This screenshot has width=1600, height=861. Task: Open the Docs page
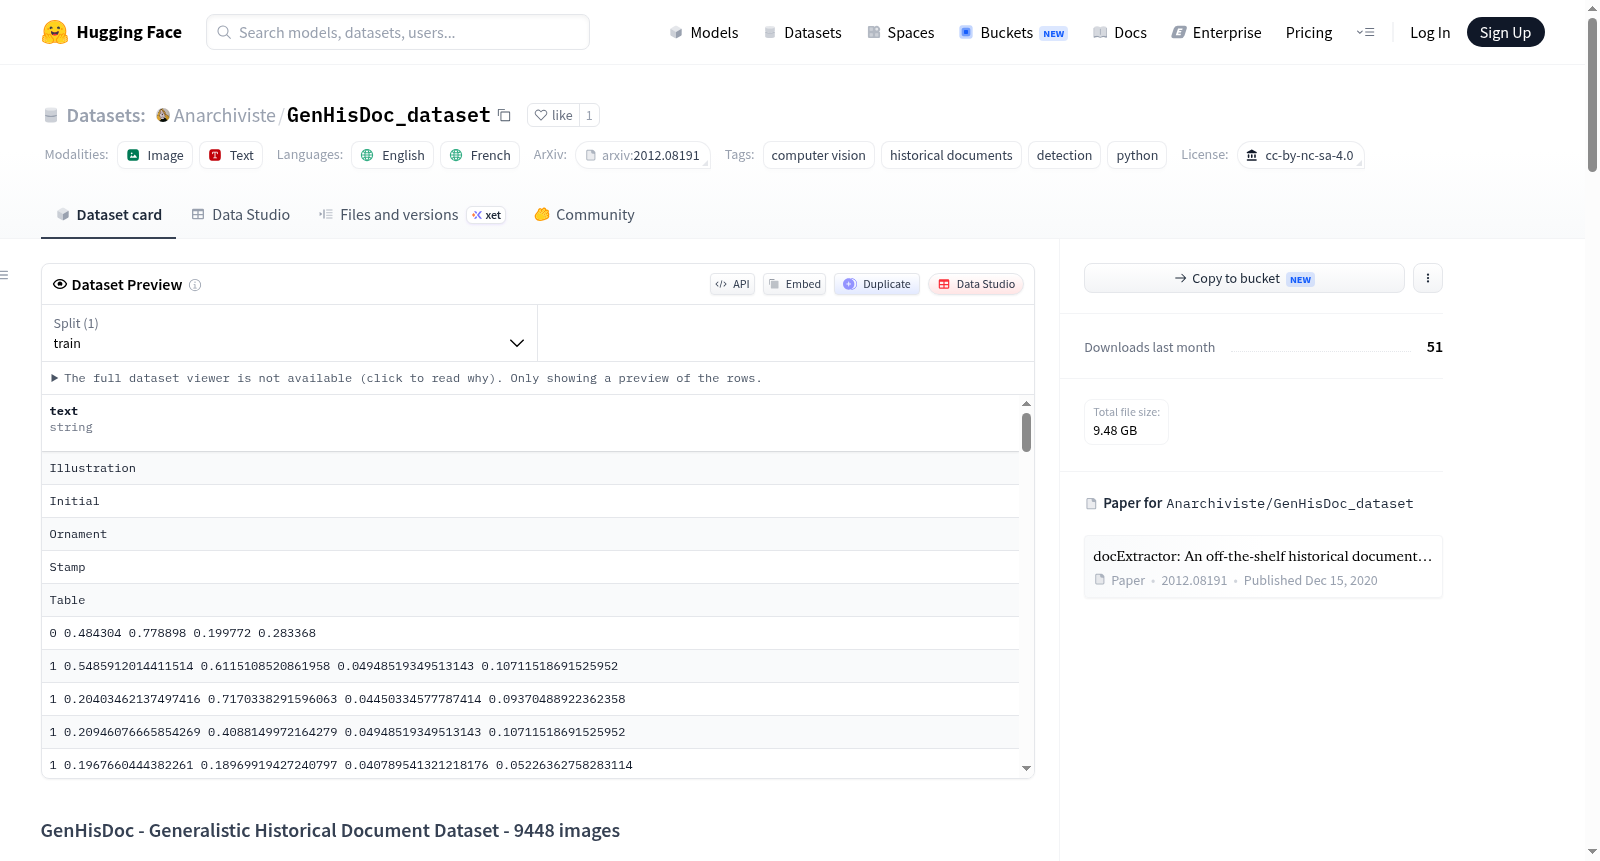[1120, 32]
